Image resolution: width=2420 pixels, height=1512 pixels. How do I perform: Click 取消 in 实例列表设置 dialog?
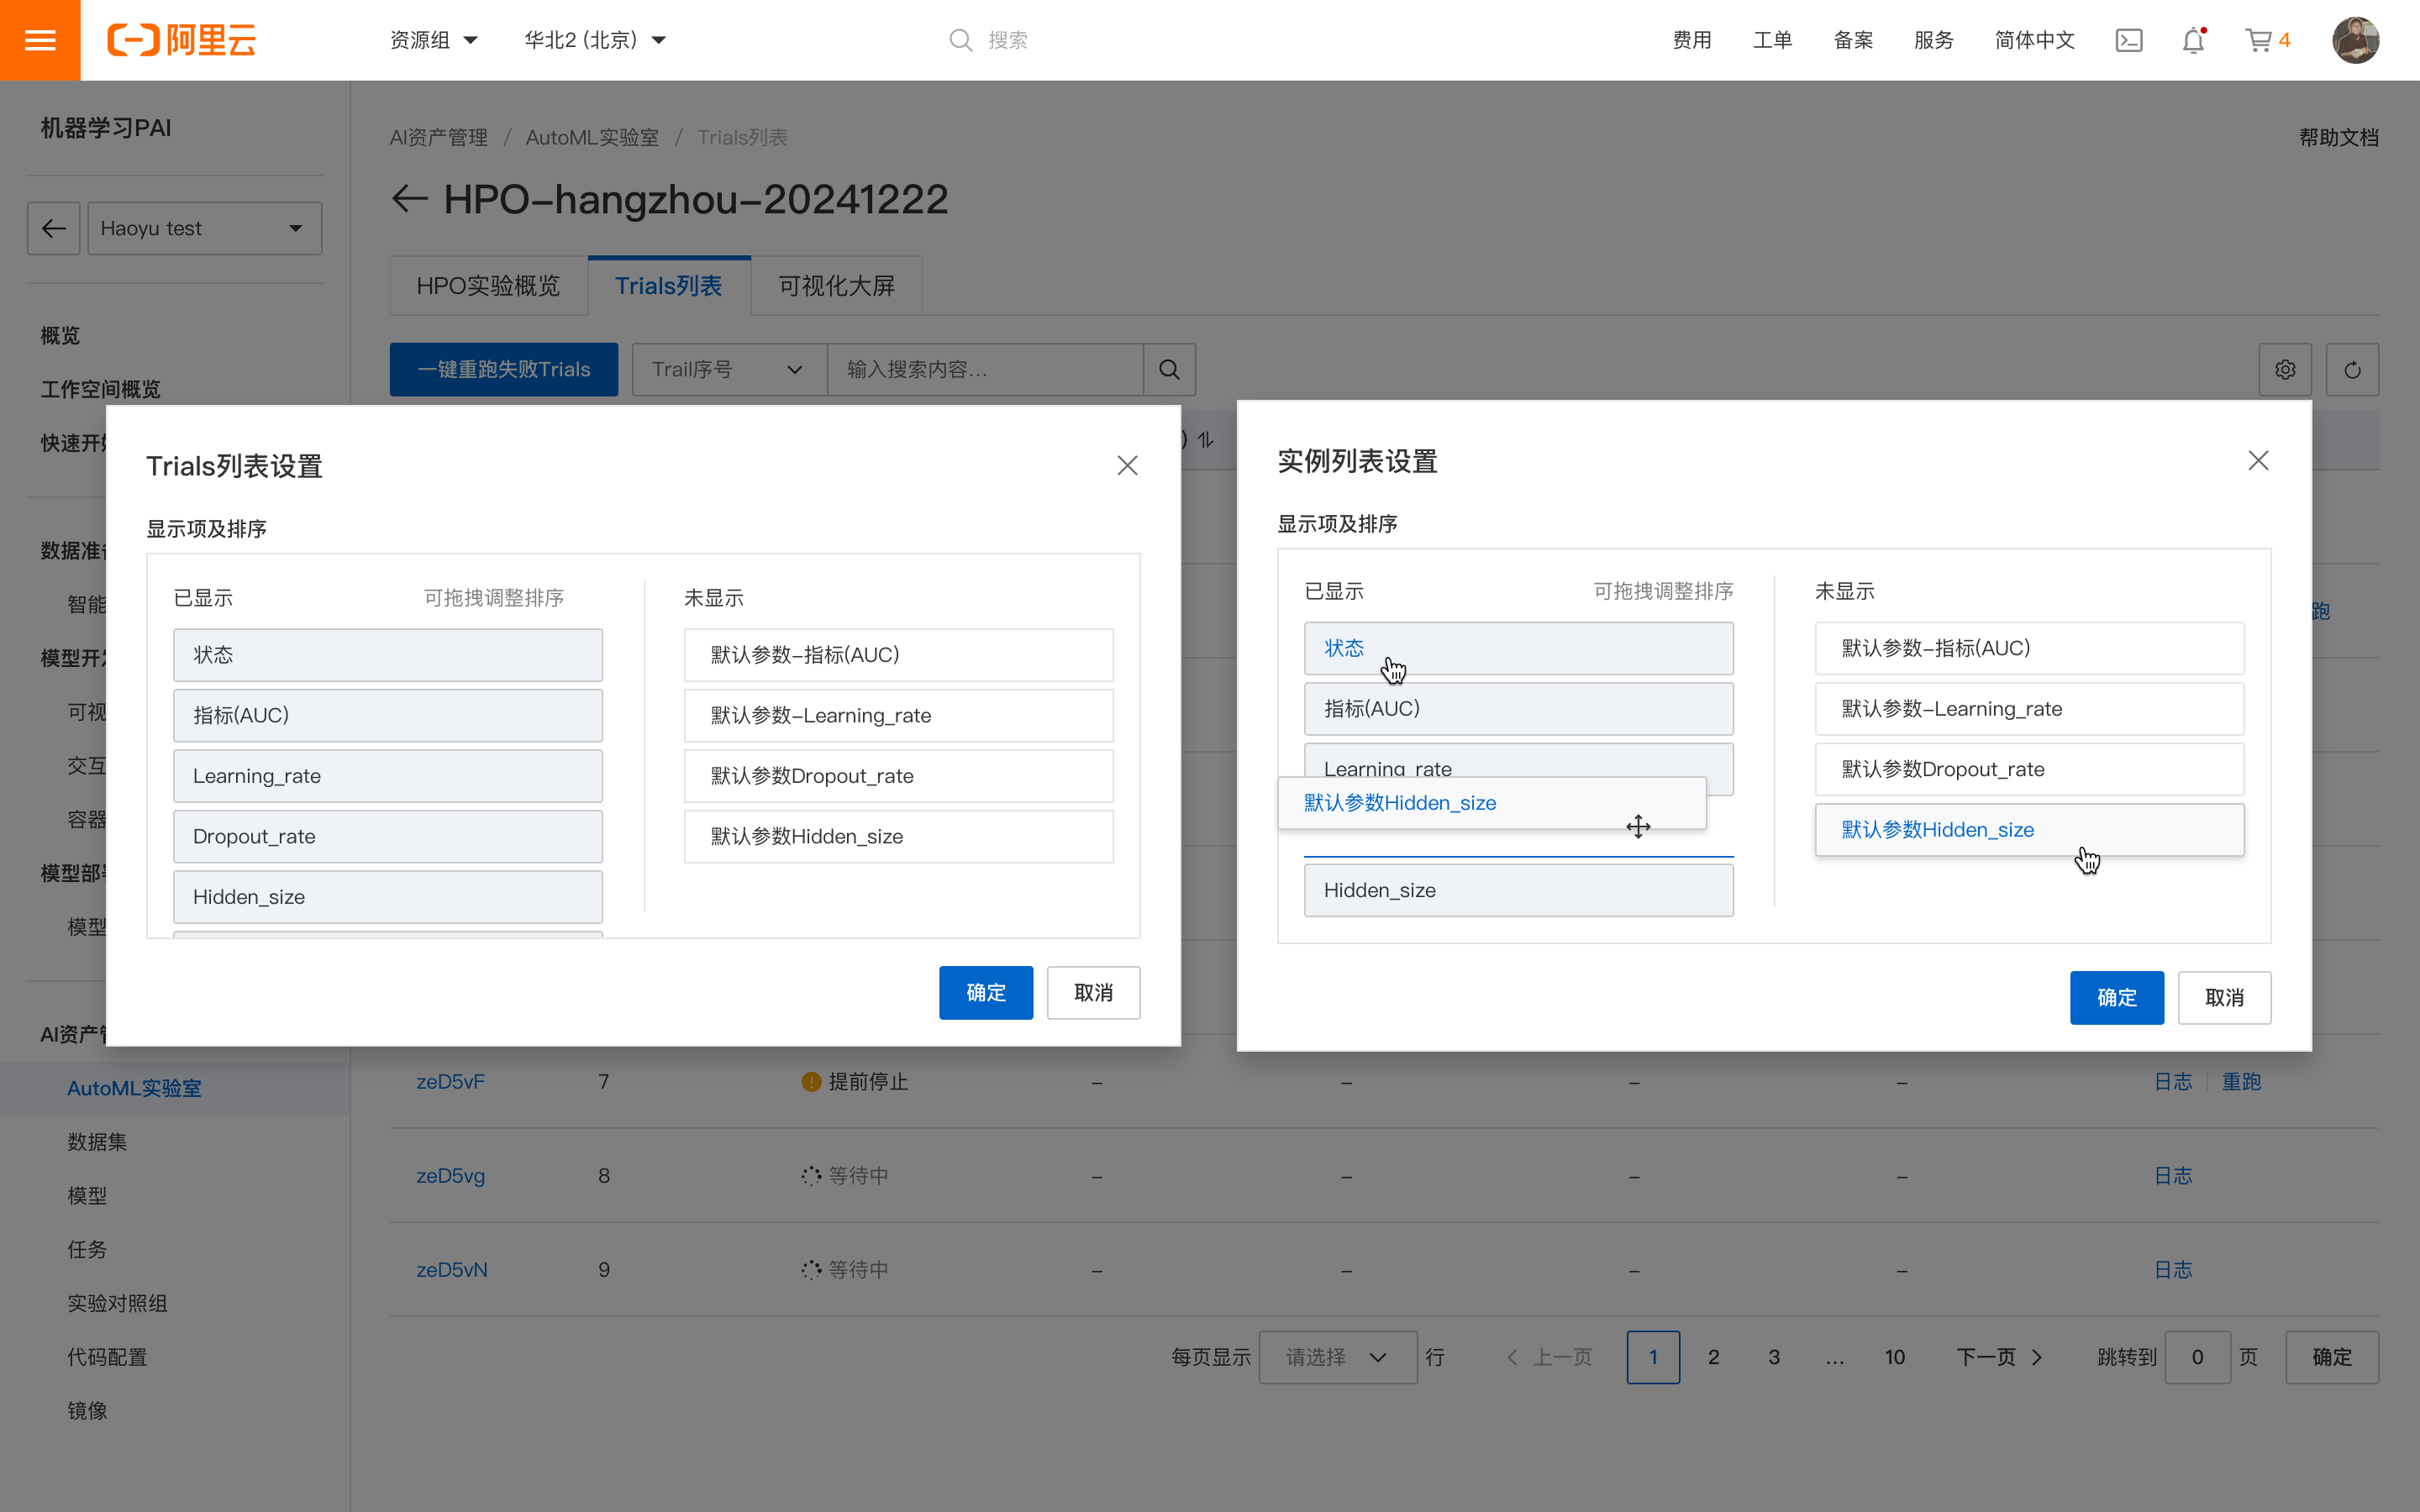[2224, 997]
